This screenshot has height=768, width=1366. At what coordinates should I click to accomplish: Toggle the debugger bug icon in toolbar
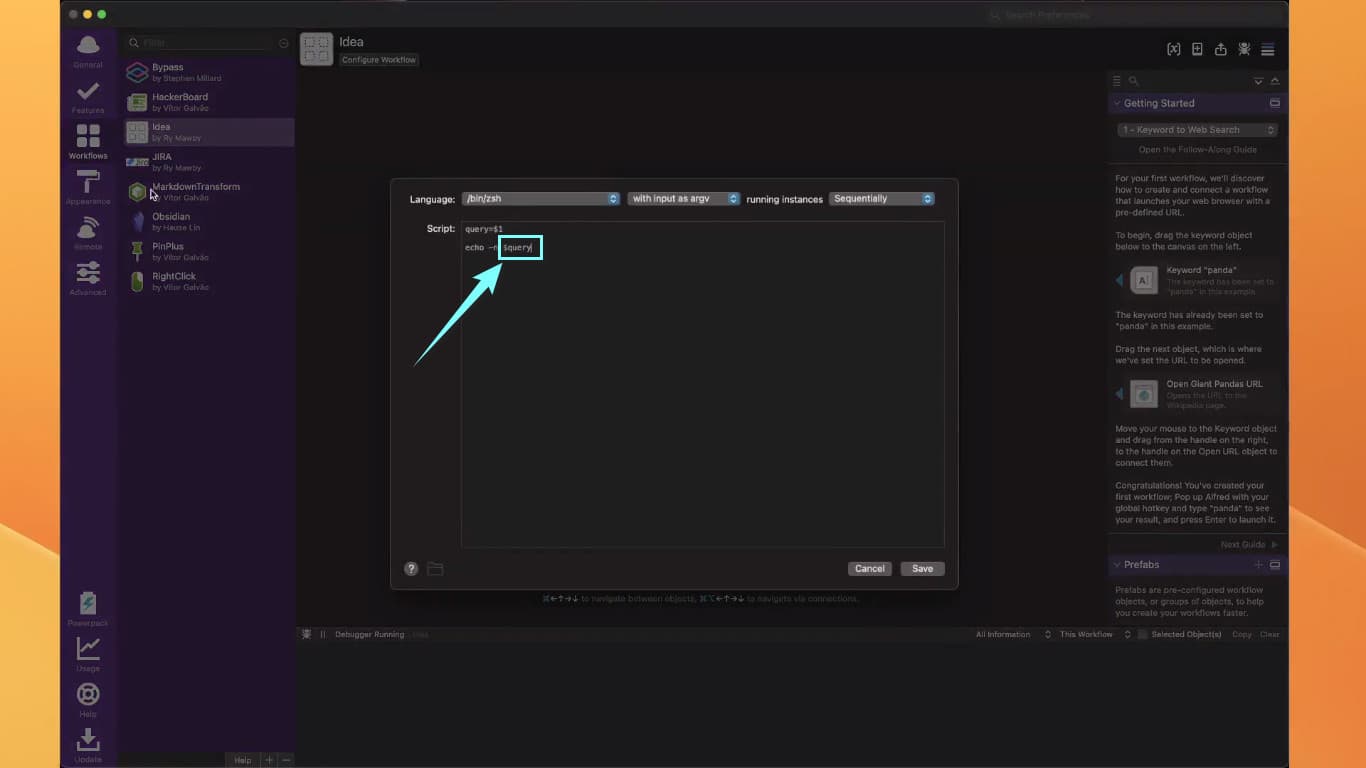point(1244,50)
